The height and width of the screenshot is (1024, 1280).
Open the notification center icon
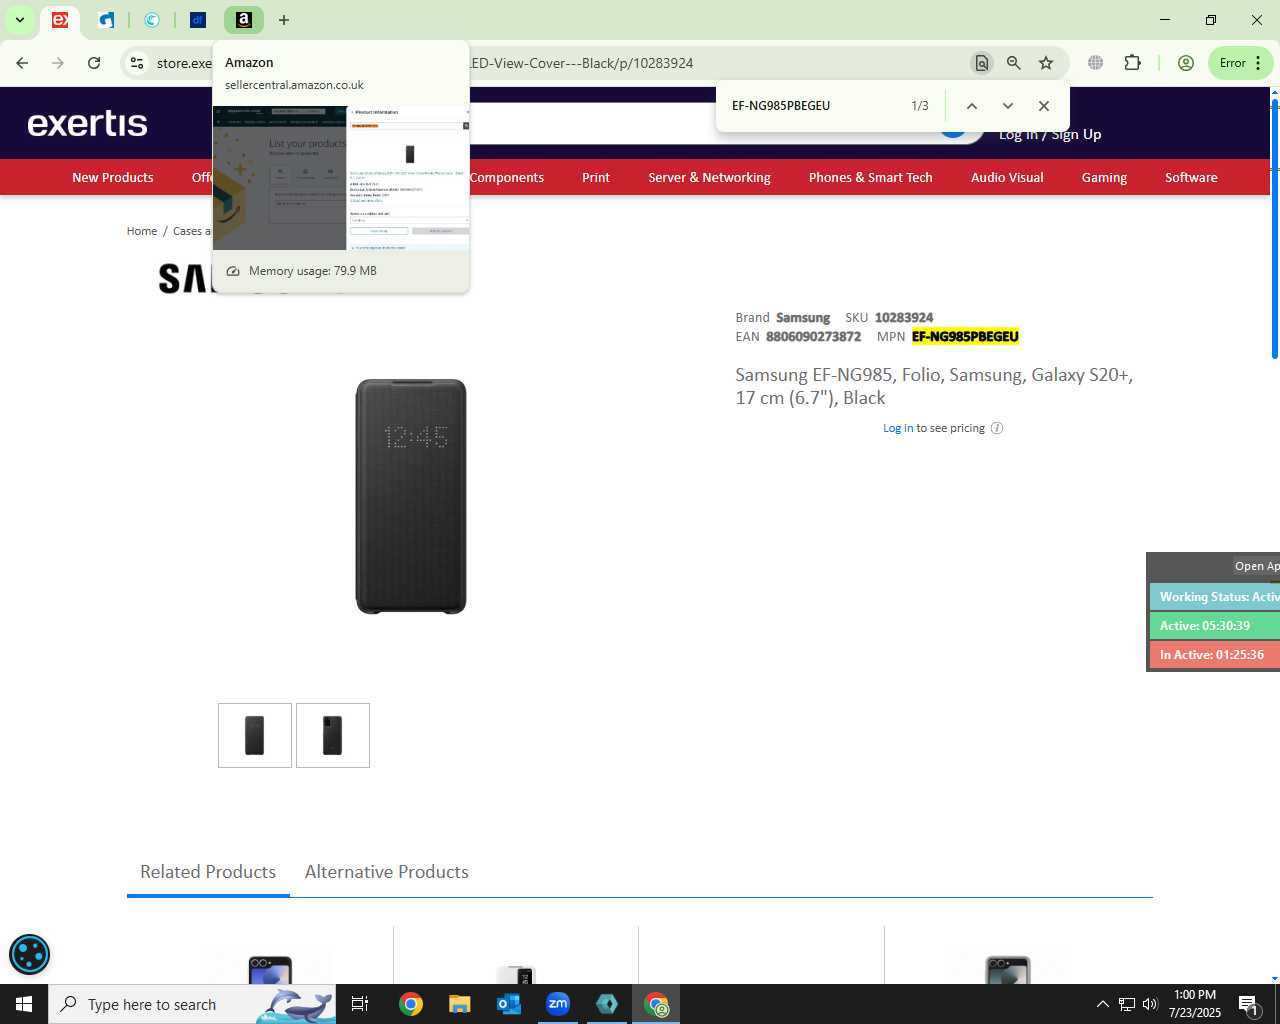click(x=1248, y=1004)
